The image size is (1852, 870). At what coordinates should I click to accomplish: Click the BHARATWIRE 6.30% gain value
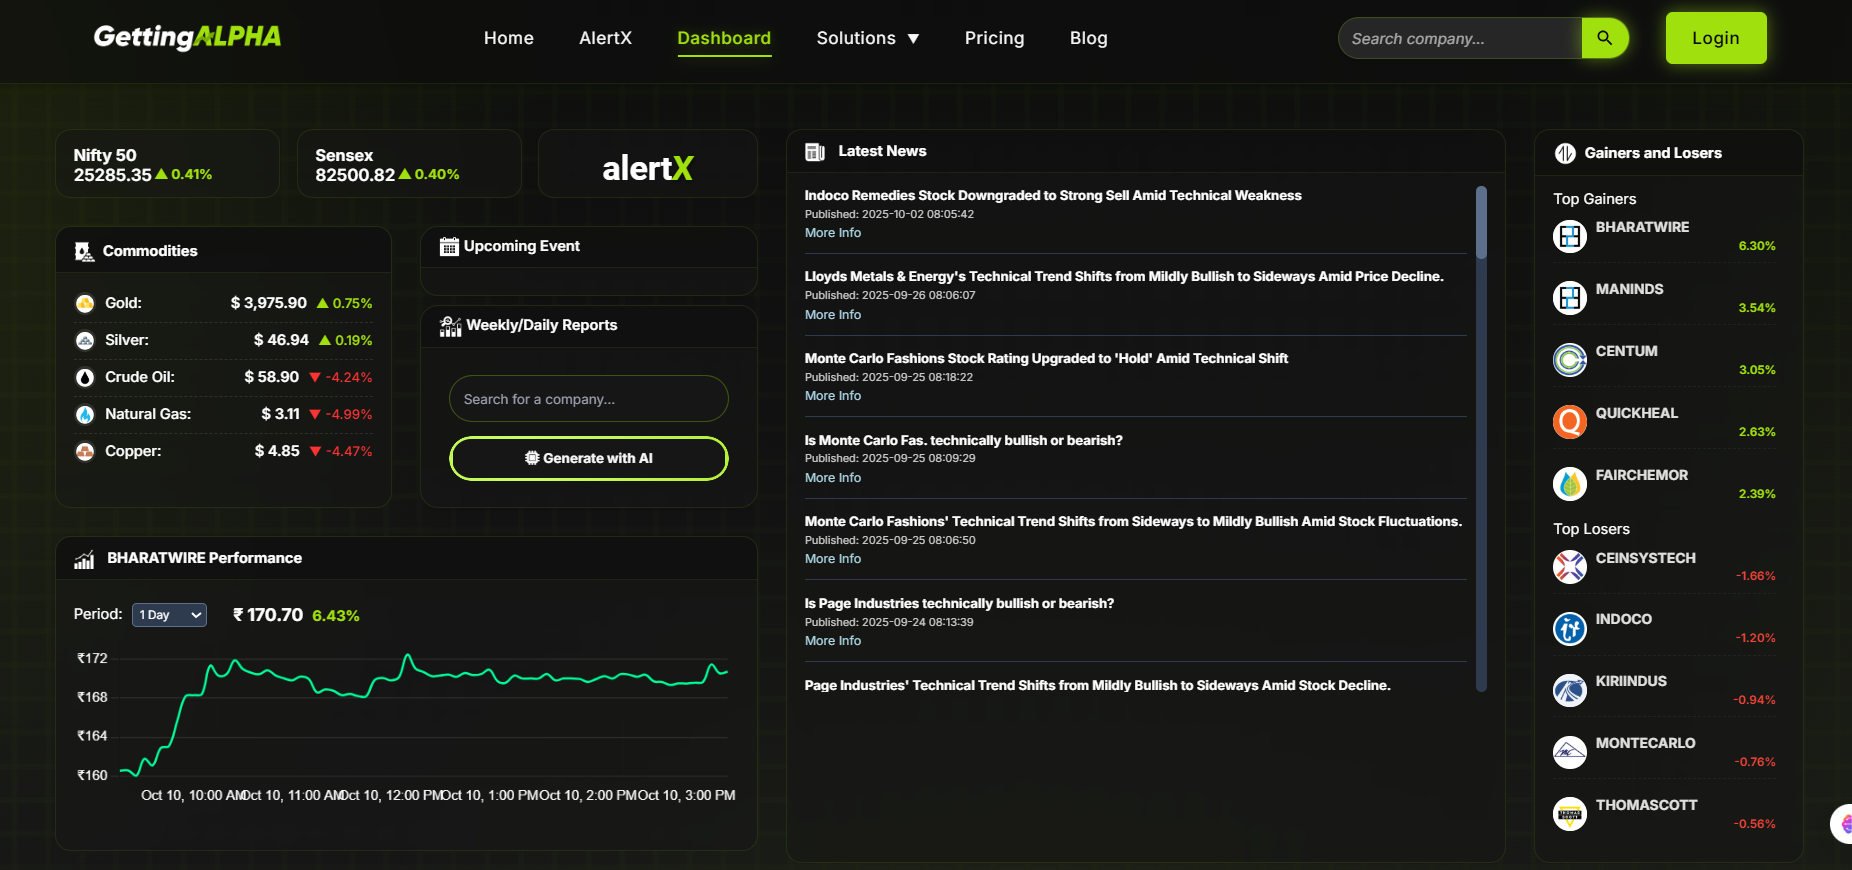[1757, 246]
